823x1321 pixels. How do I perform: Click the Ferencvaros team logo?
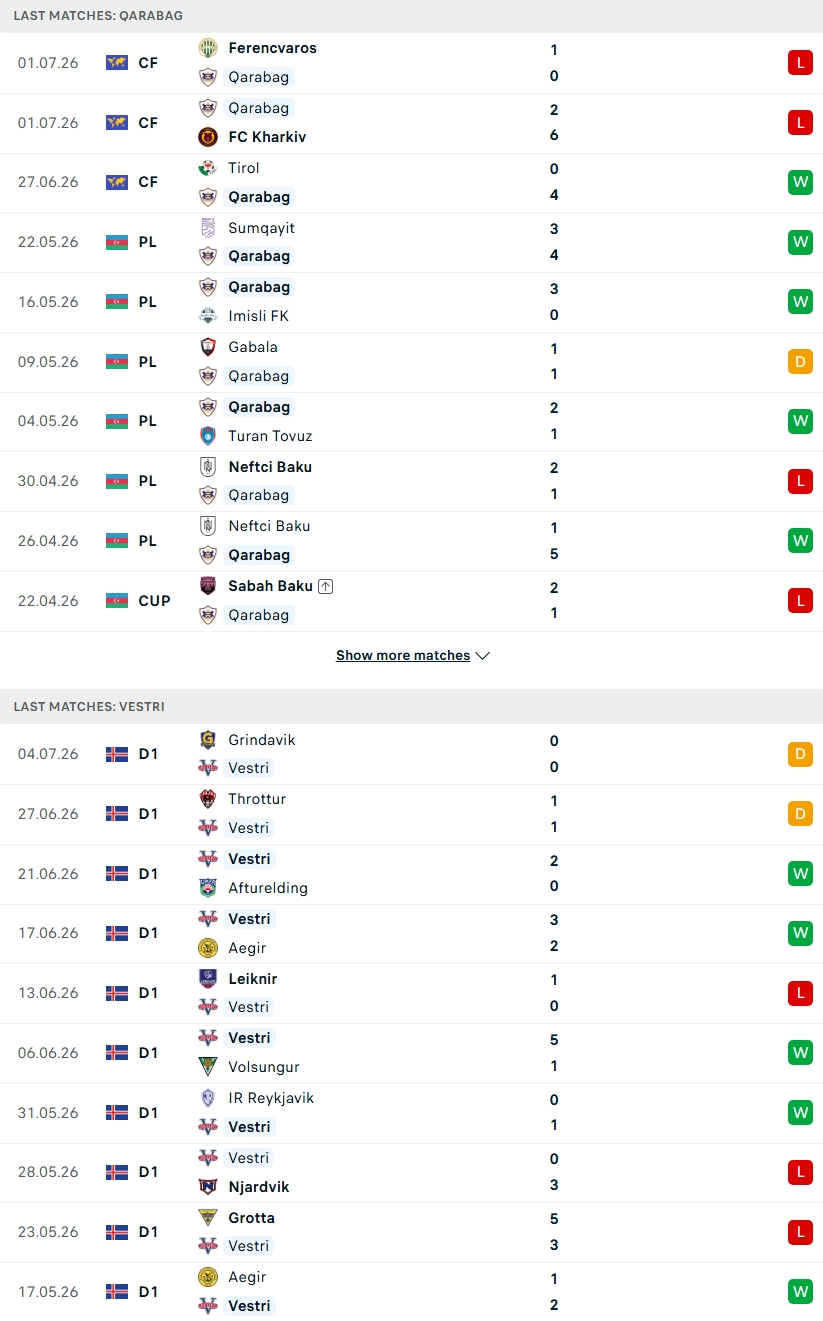208,48
